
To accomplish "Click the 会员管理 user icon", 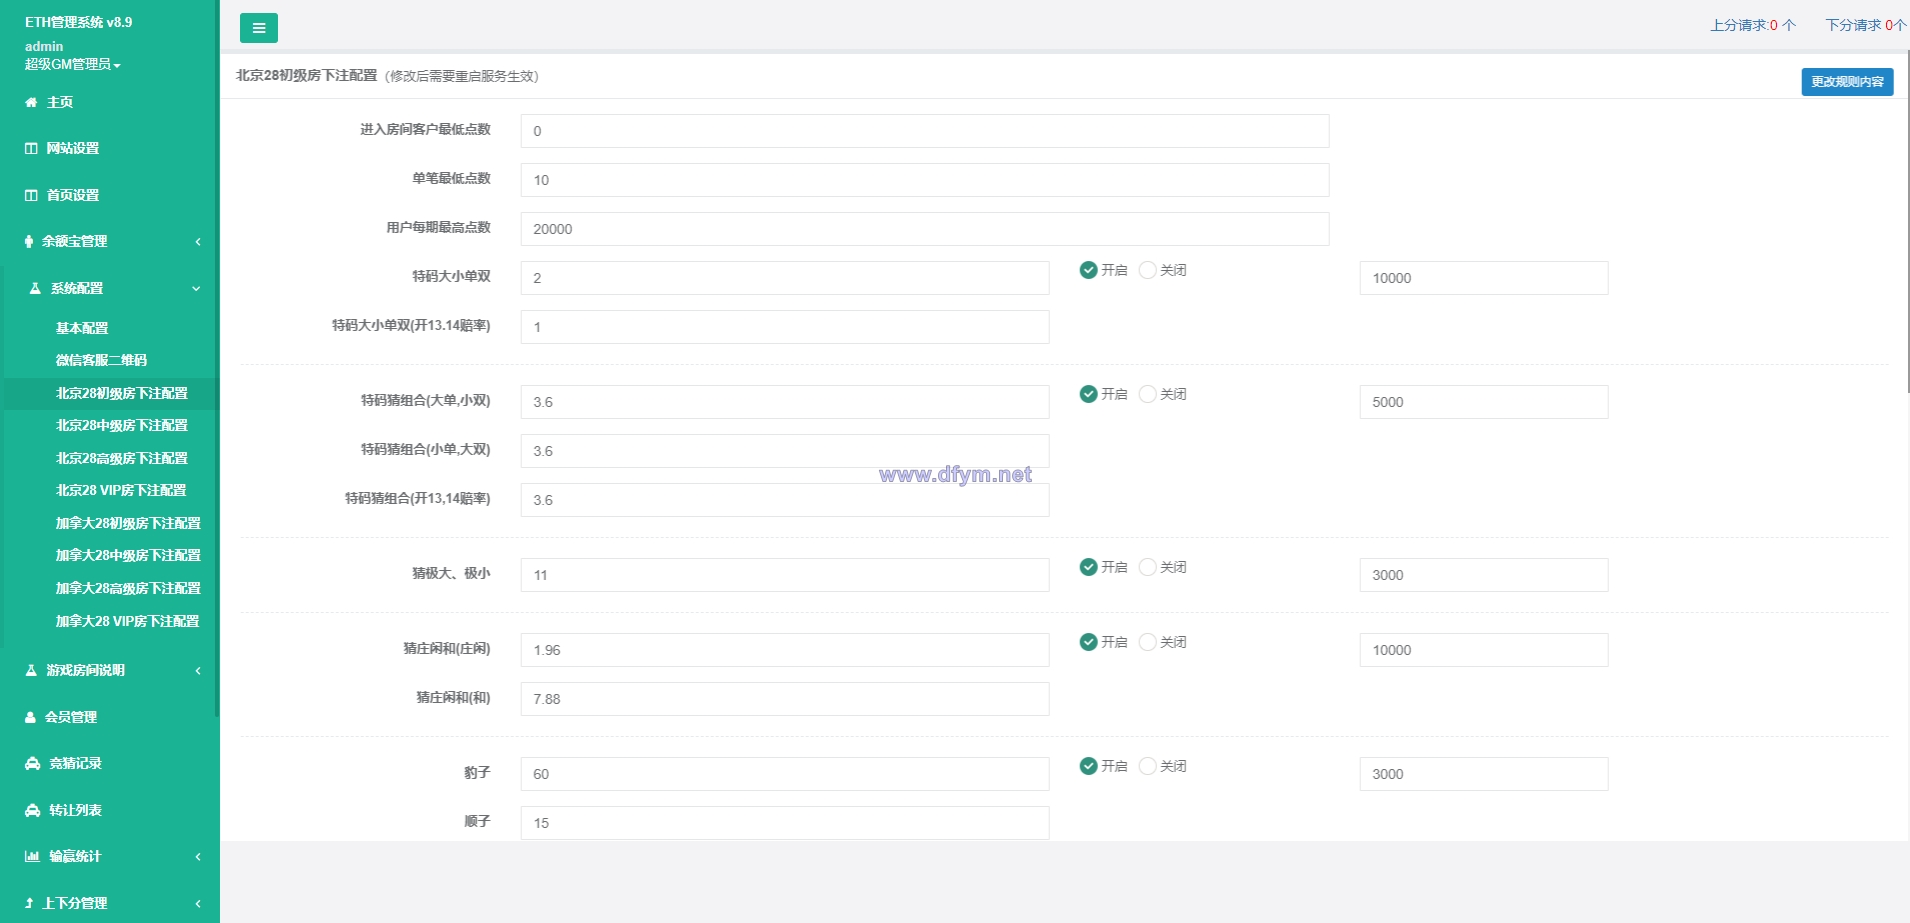I will [x=31, y=717].
